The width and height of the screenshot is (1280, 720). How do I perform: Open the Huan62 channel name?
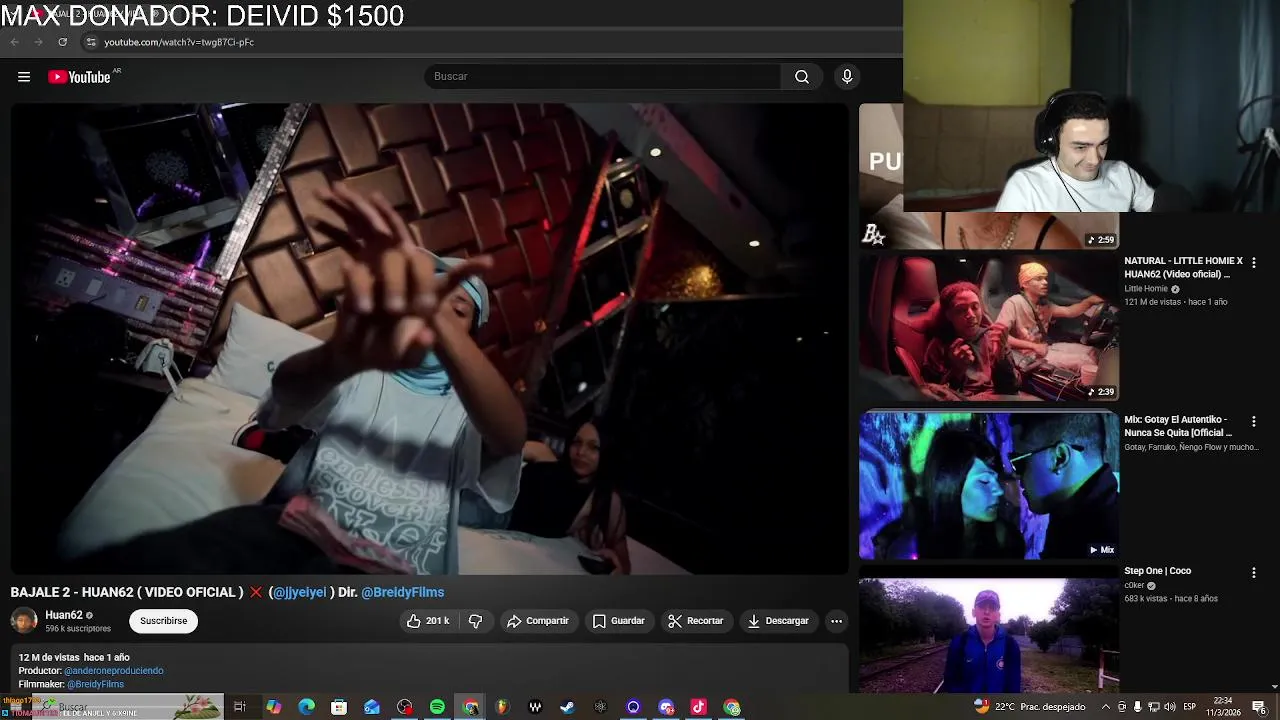tap(64, 615)
